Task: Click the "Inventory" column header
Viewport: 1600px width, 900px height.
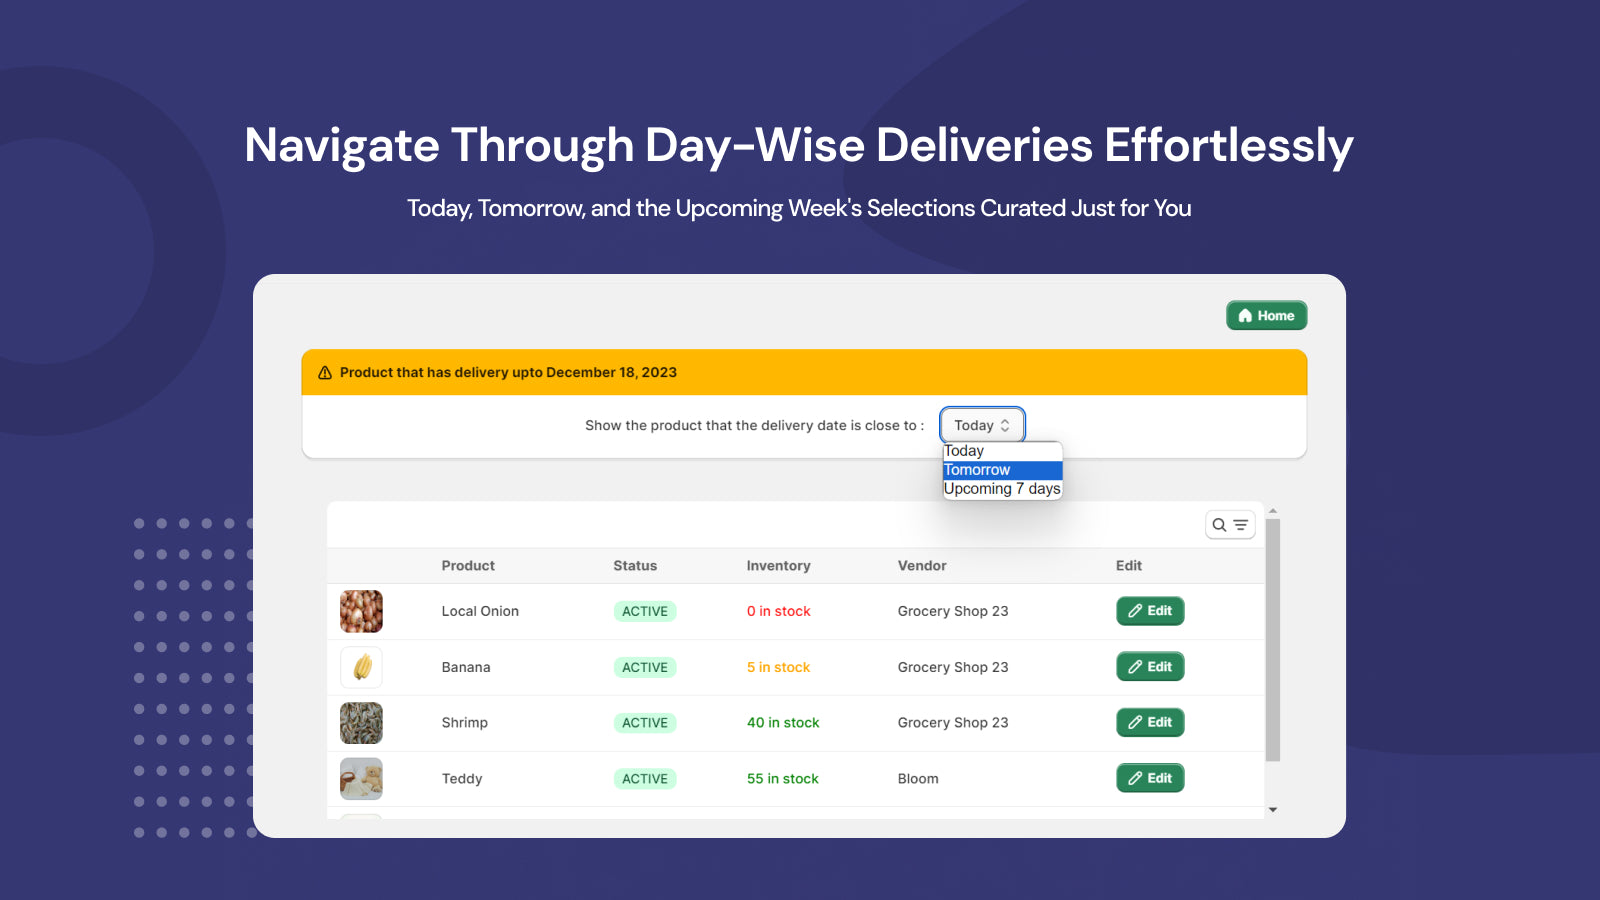Action: [778, 565]
